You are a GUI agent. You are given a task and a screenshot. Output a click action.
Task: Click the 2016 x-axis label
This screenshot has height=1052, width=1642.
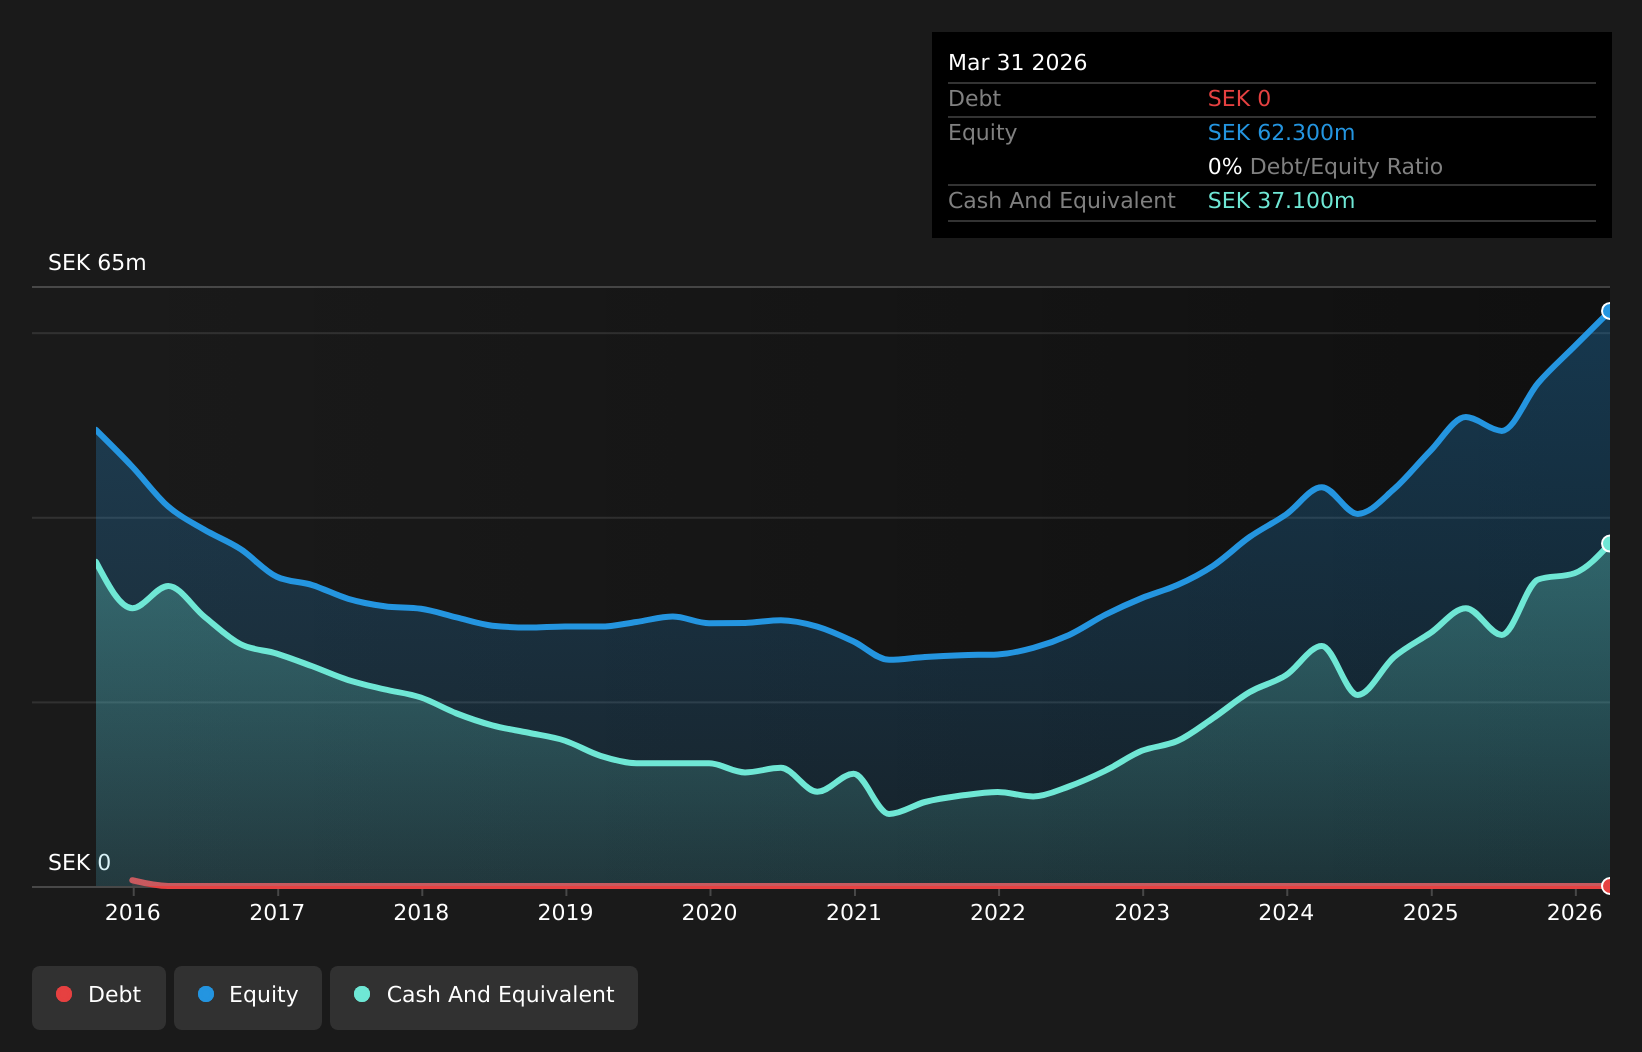pyautogui.click(x=133, y=912)
